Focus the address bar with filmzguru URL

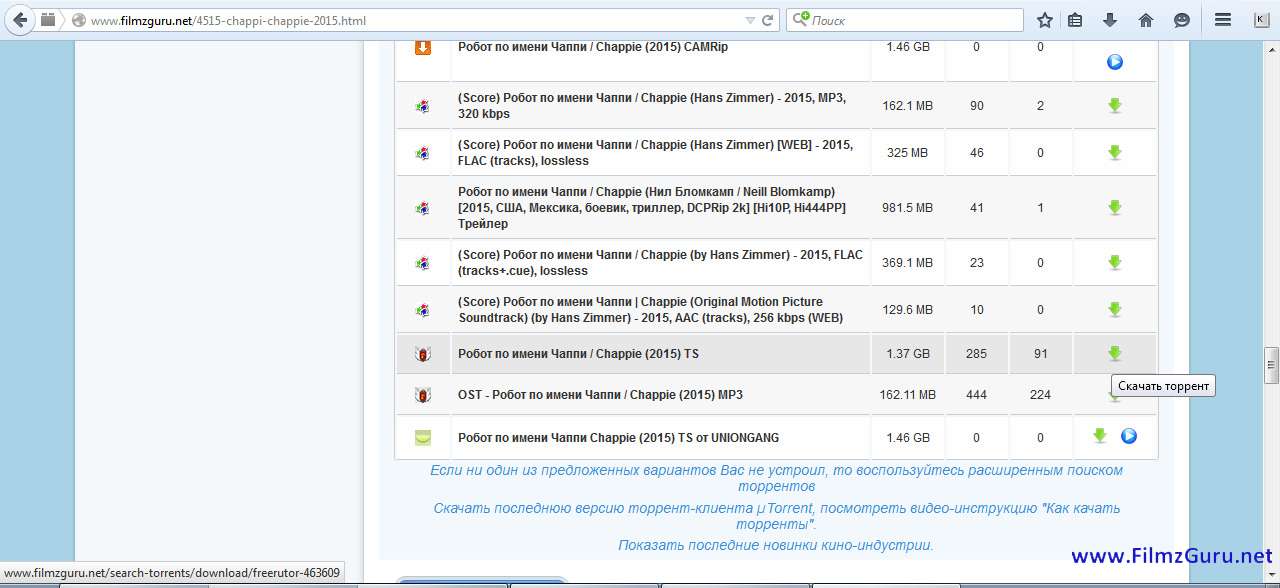(400, 20)
